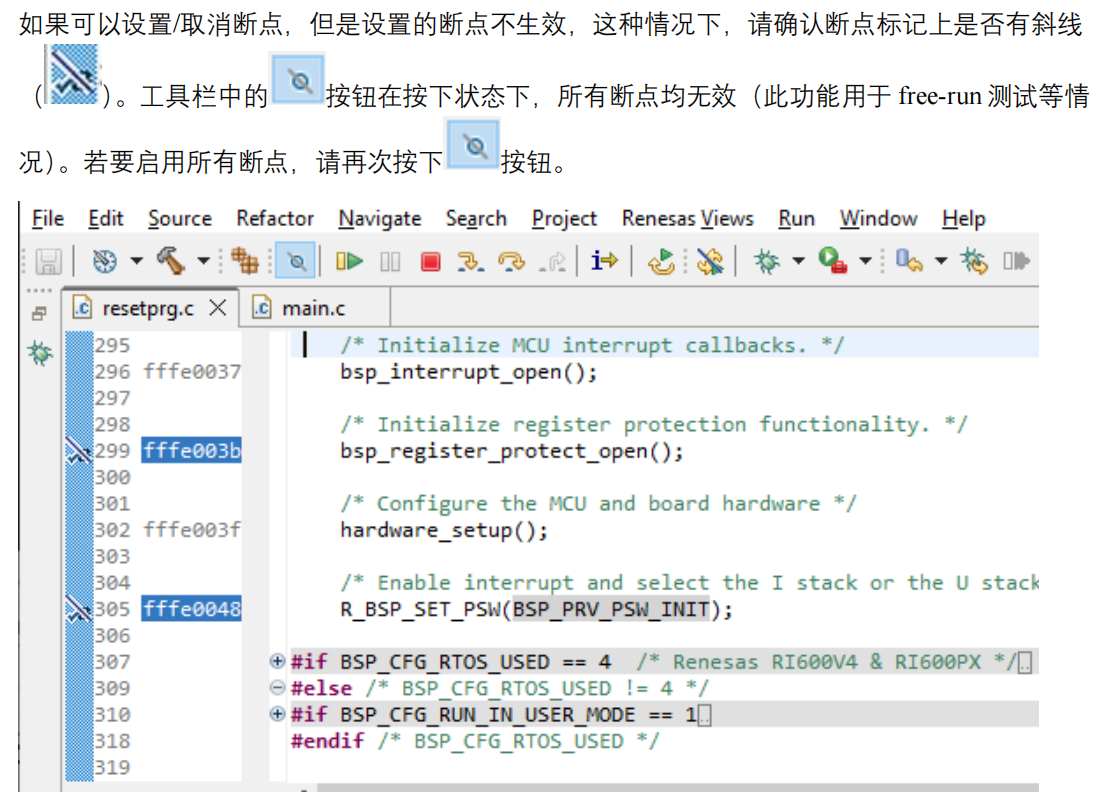The width and height of the screenshot is (1107, 804).
Task: Click the horizontal scrollbar below editor
Action: 678,787
